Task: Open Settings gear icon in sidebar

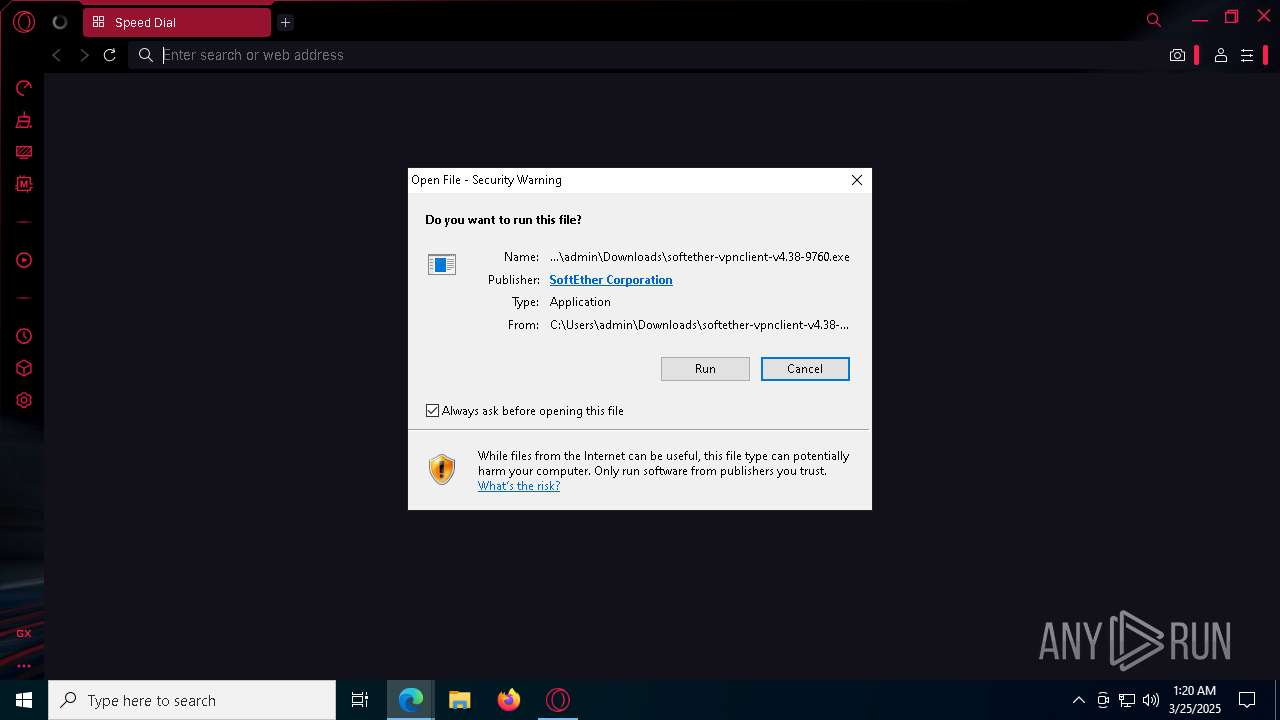Action: (x=24, y=400)
